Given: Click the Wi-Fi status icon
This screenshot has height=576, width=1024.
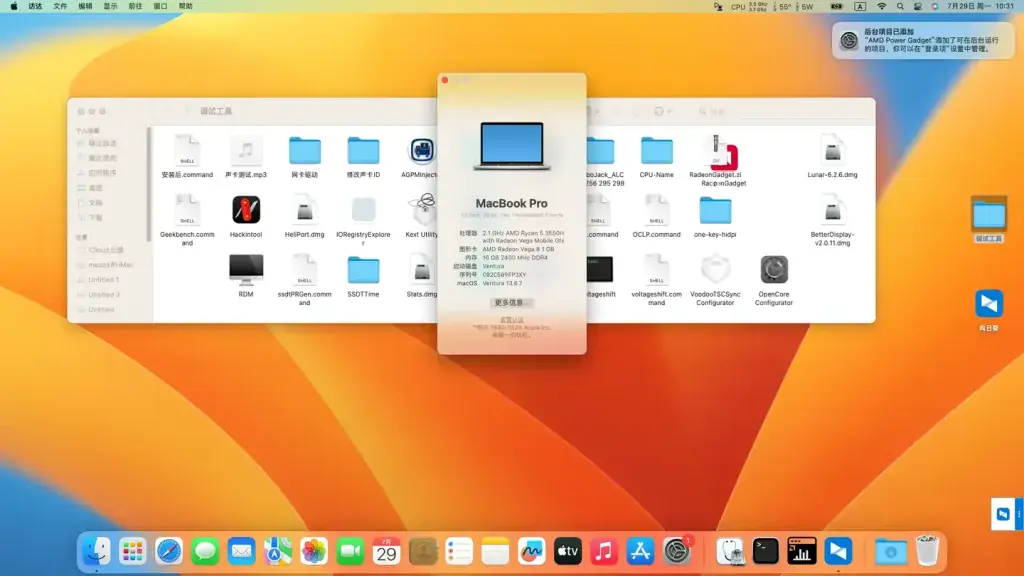Looking at the screenshot, I should pos(882,7).
